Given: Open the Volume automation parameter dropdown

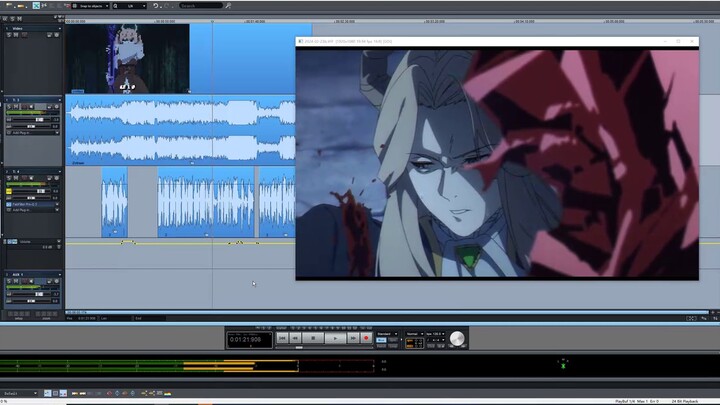Looking at the screenshot, I should pyautogui.click(x=58, y=241).
